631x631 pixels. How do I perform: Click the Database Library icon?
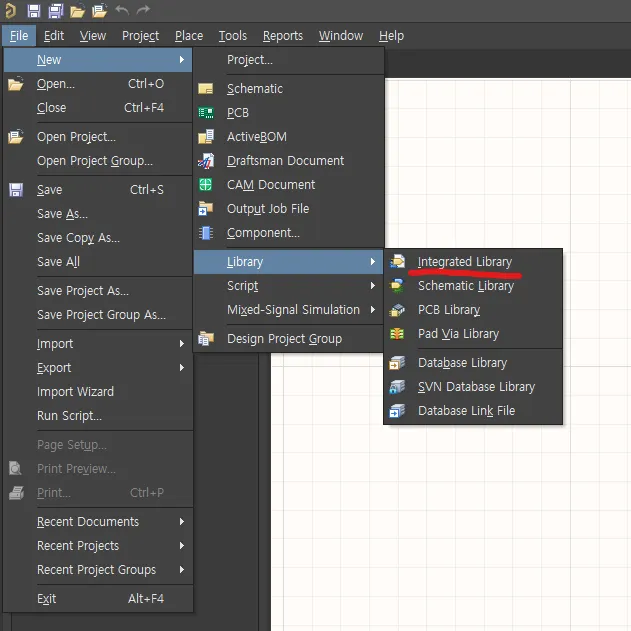click(x=397, y=363)
